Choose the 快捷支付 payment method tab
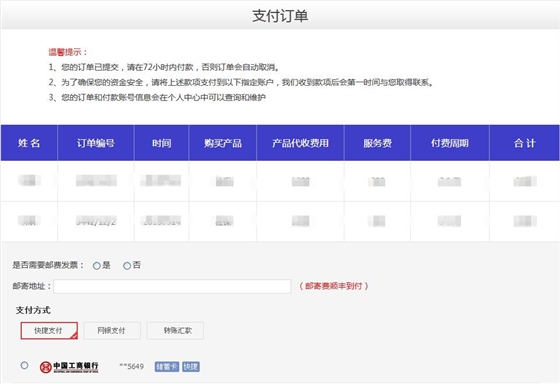The width and height of the screenshot is (560, 384). [x=49, y=330]
